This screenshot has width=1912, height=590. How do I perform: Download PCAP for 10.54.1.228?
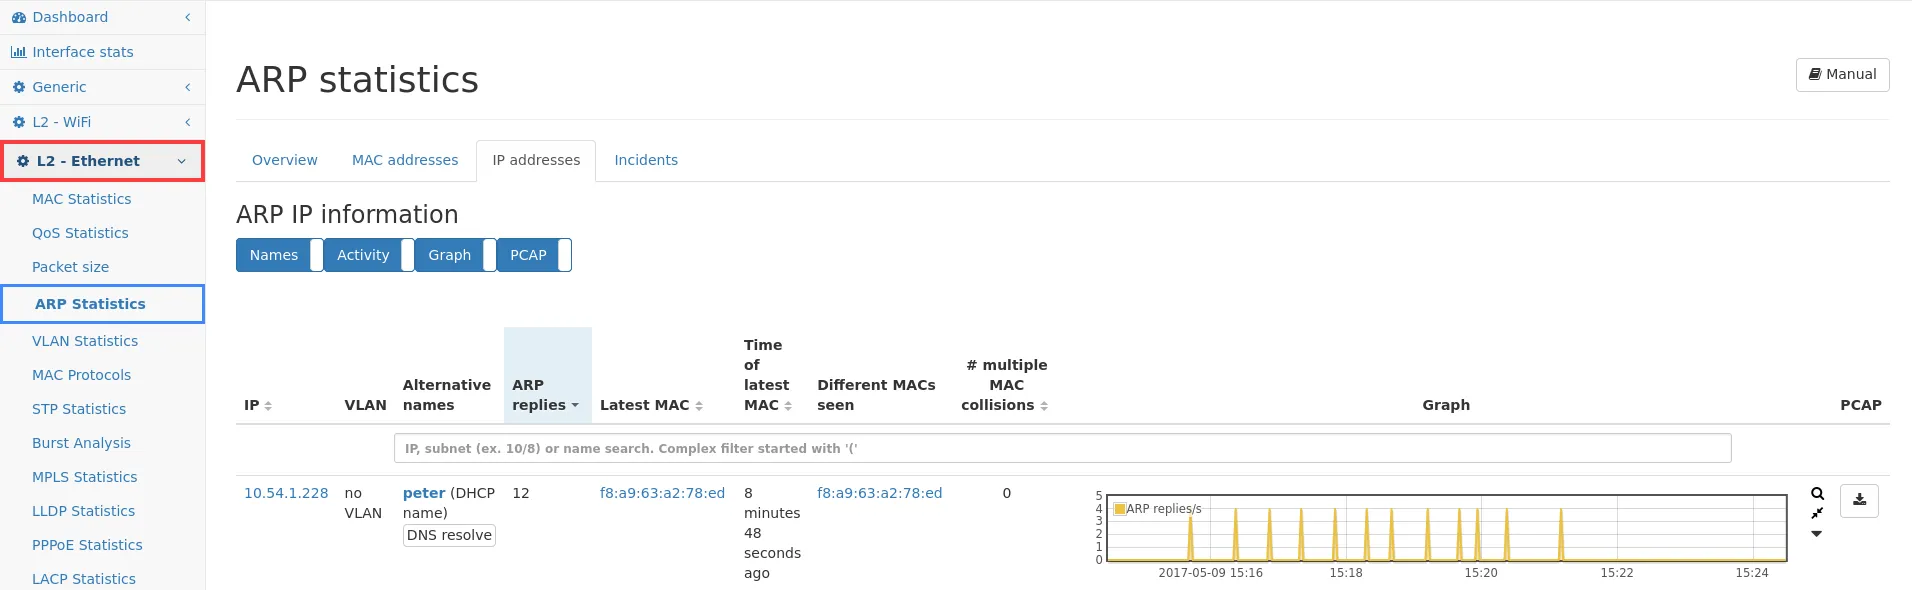point(1859,500)
